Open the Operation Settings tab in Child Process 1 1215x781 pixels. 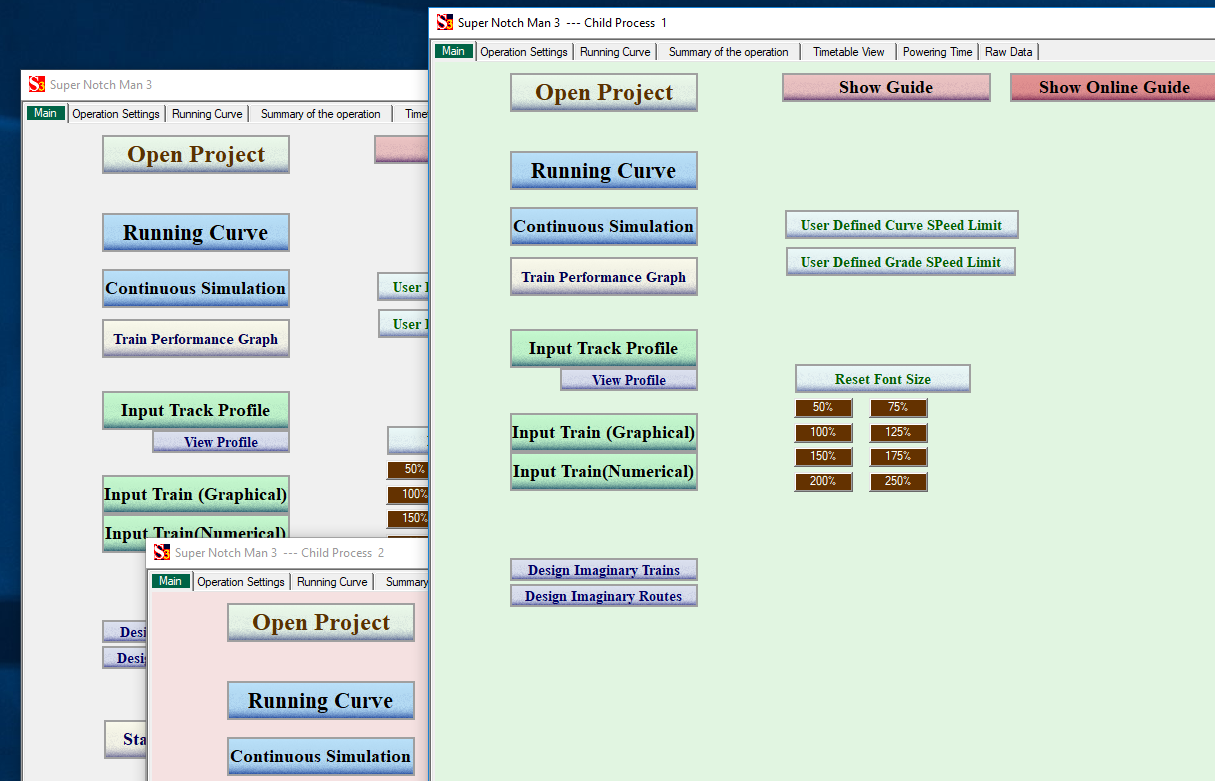point(523,52)
